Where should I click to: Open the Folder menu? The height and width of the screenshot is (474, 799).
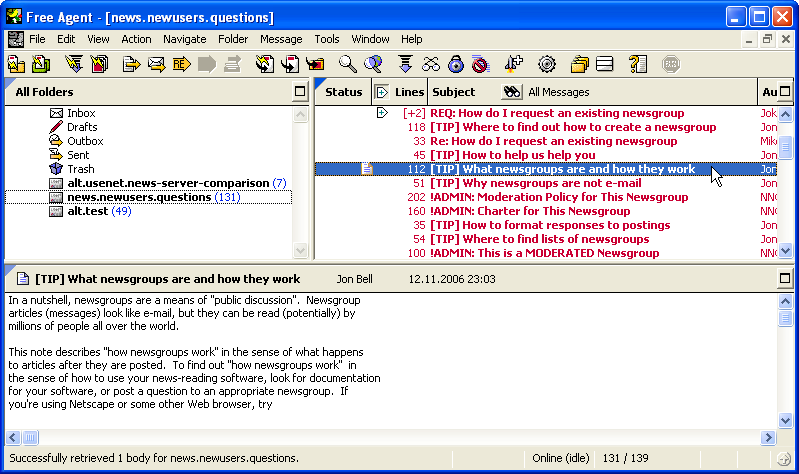point(233,39)
